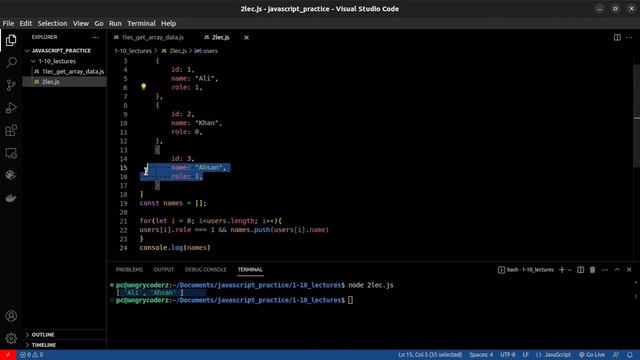Show errors and warnings count in status bar
The image size is (640, 360).
[31, 355]
